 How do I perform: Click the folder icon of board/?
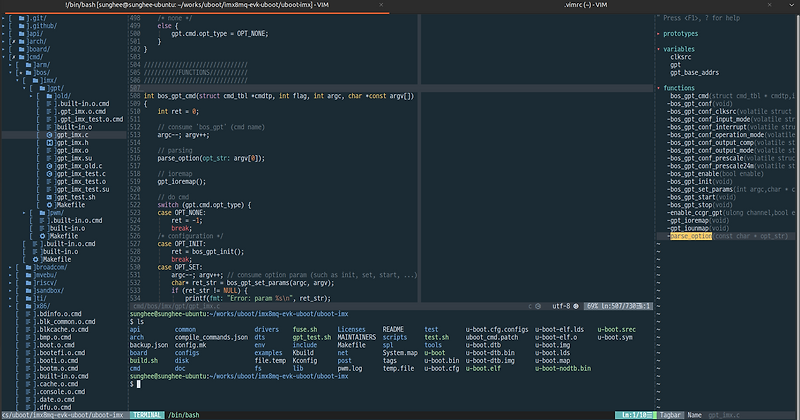click(x=21, y=50)
